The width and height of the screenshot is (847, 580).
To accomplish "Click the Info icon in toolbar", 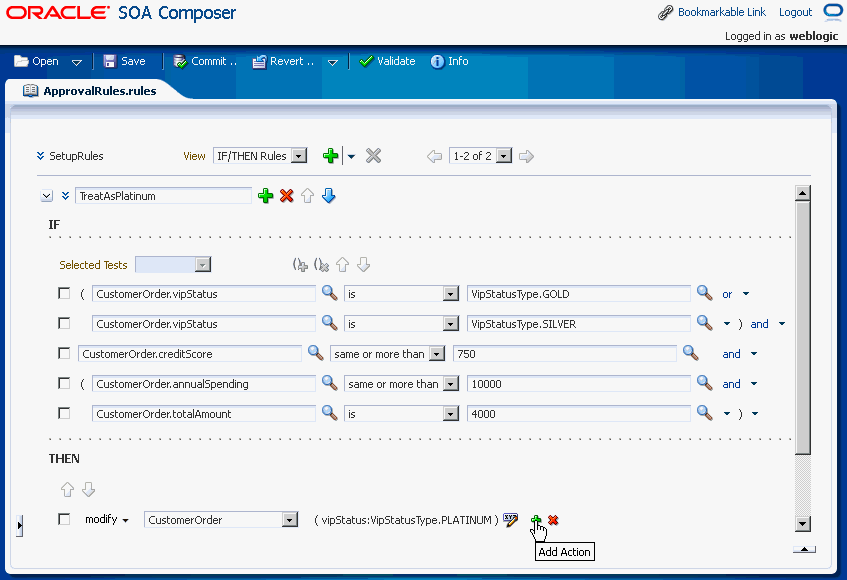I will pyautogui.click(x=449, y=61).
